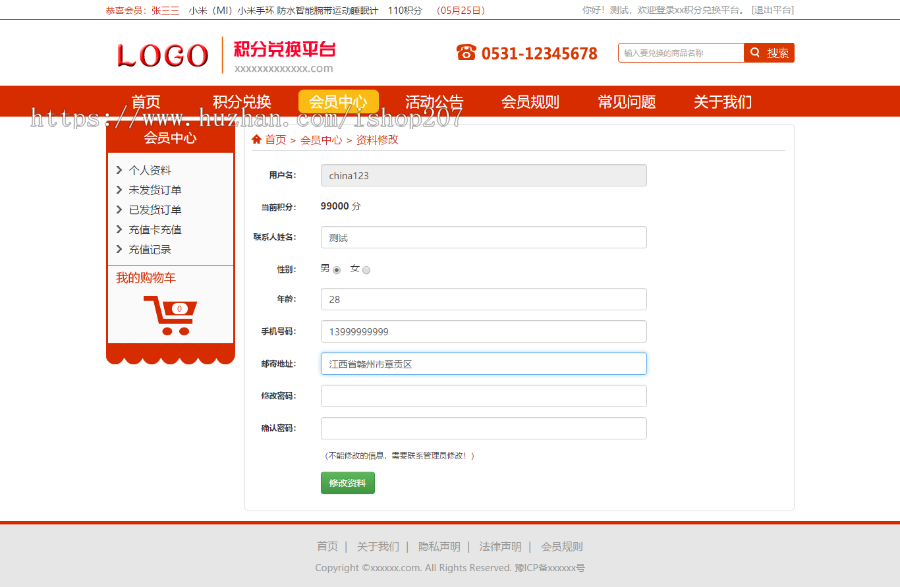900x587 pixels.
Task: Click the 退出平台 logout link at top right
Action: pyautogui.click(x=773, y=8)
